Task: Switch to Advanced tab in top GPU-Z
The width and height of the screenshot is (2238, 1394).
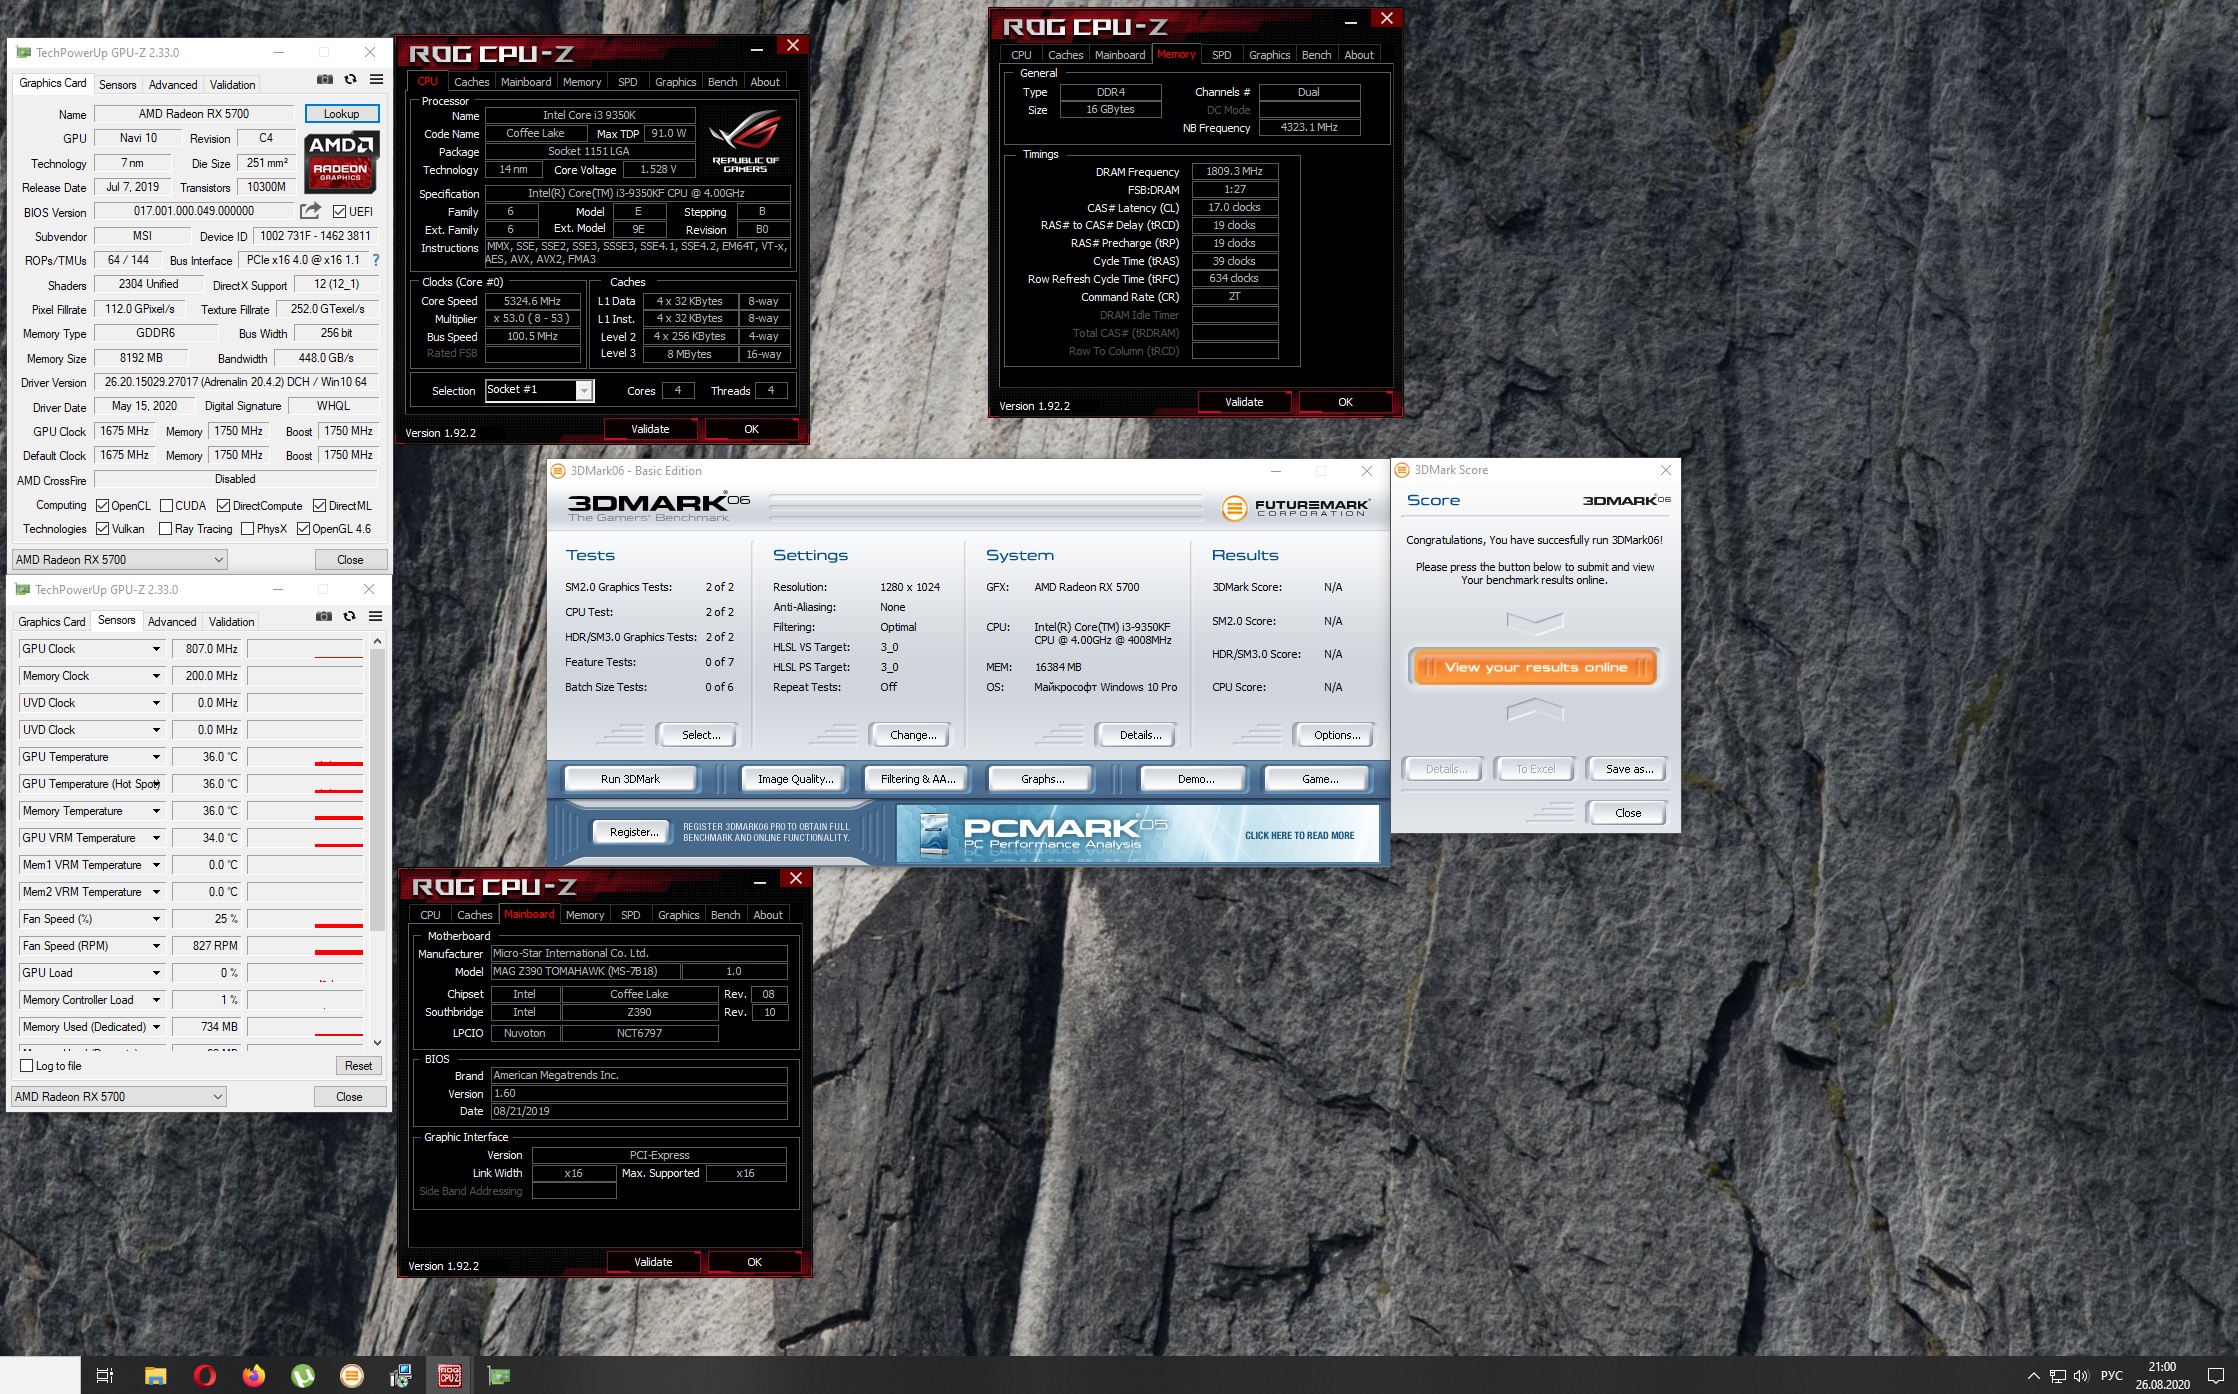Action: coord(173,84)
